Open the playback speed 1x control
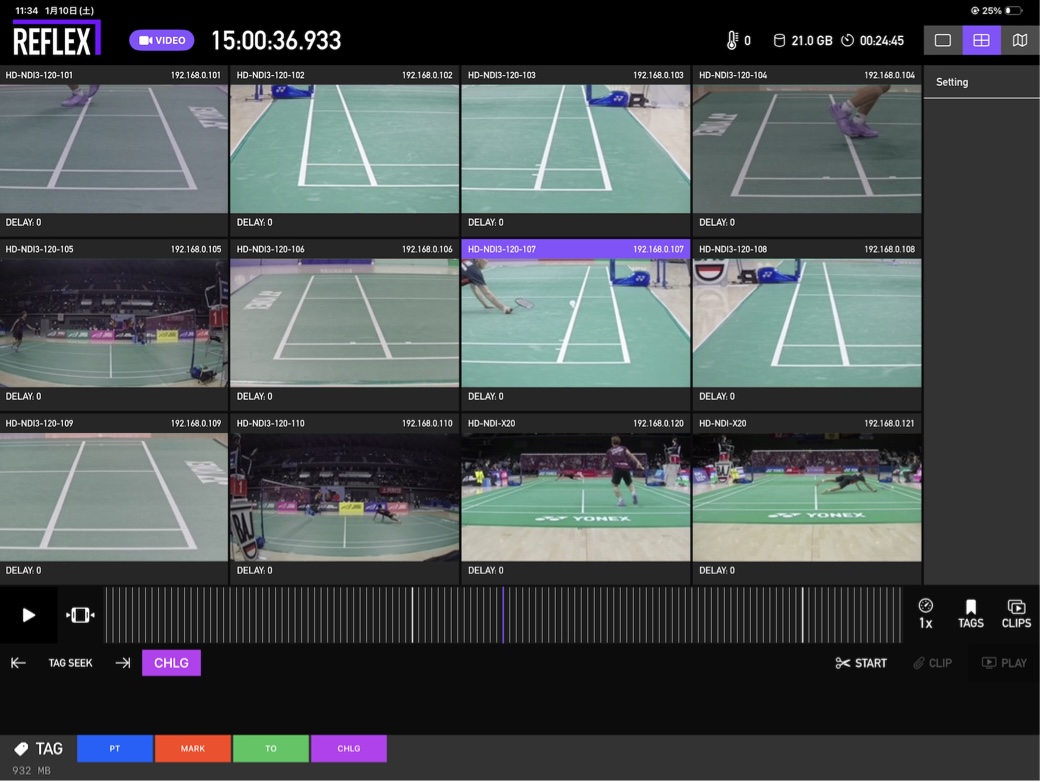 click(x=925, y=614)
